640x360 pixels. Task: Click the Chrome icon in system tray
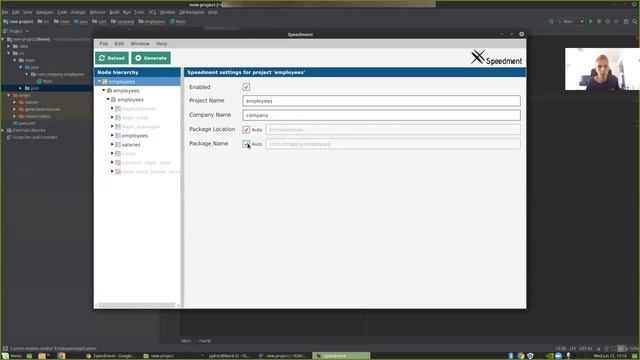click(520, 356)
